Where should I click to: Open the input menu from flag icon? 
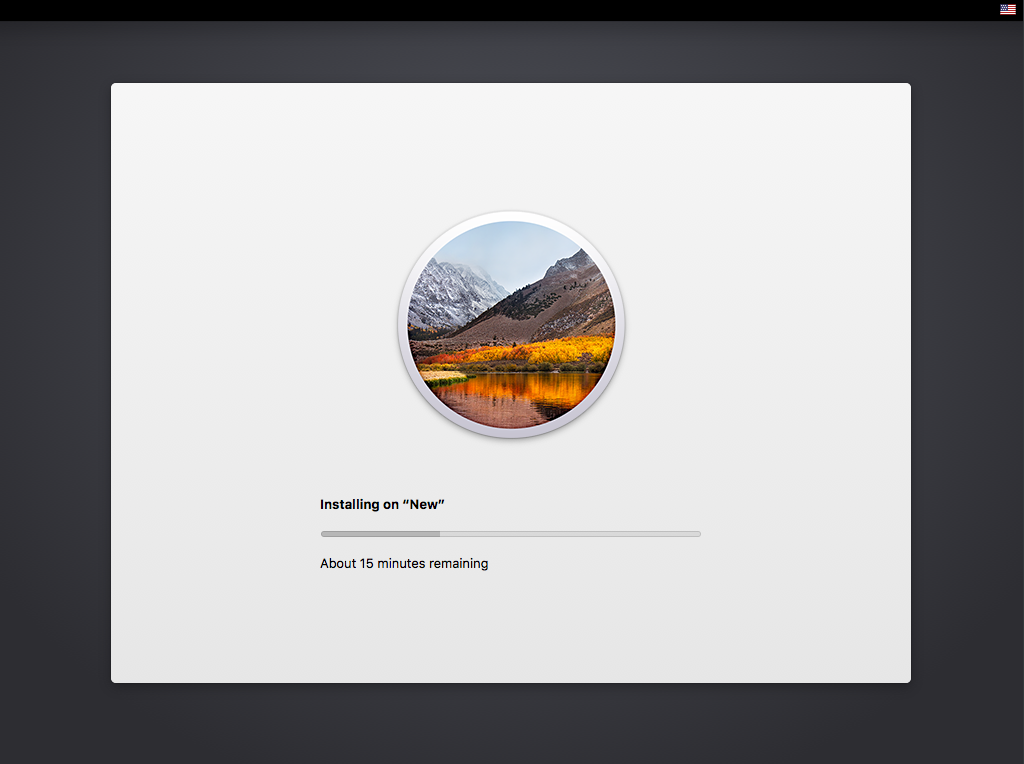click(1007, 9)
